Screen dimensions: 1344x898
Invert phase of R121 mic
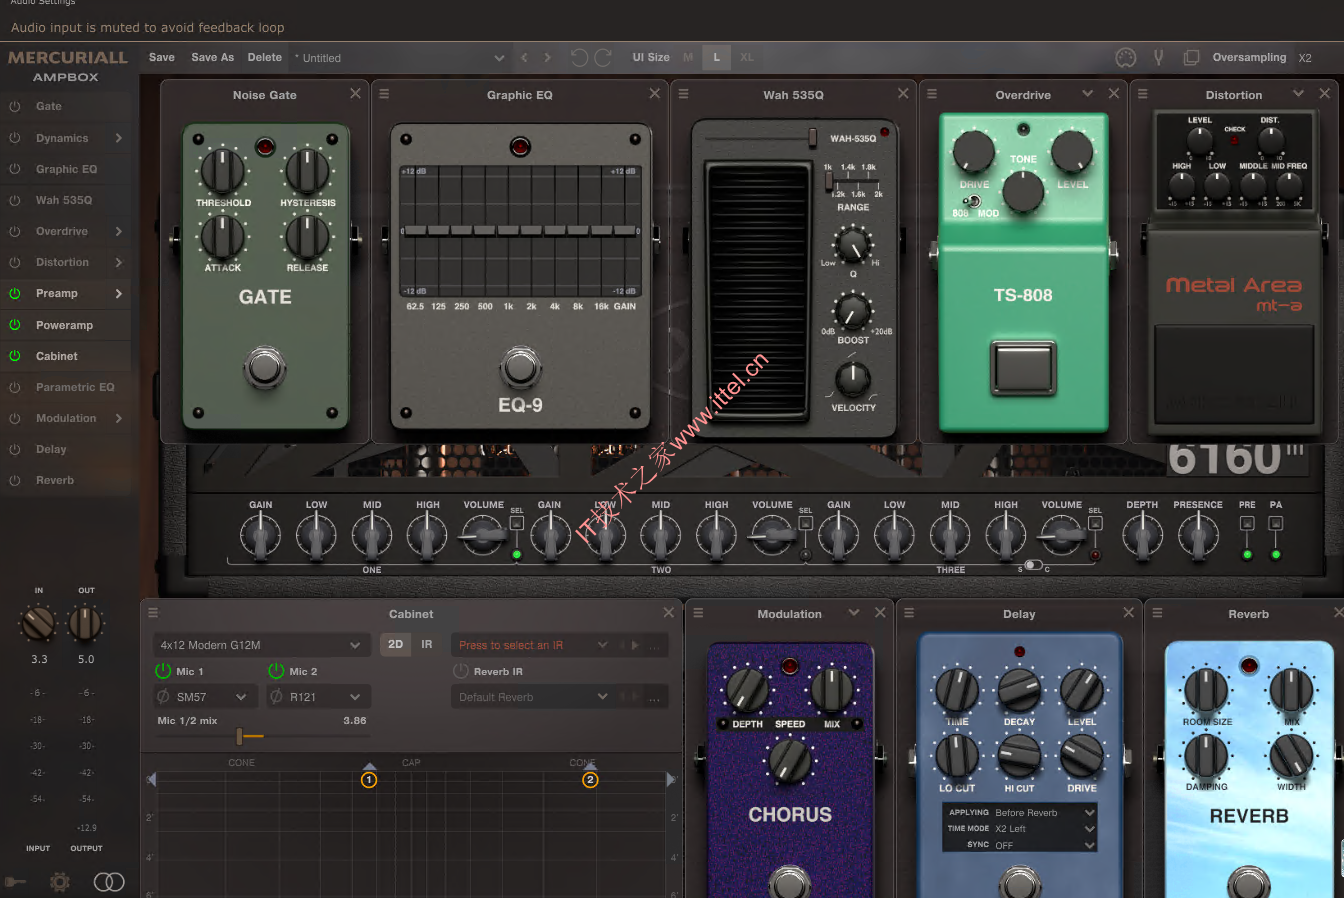pyautogui.click(x=276, y=696)
